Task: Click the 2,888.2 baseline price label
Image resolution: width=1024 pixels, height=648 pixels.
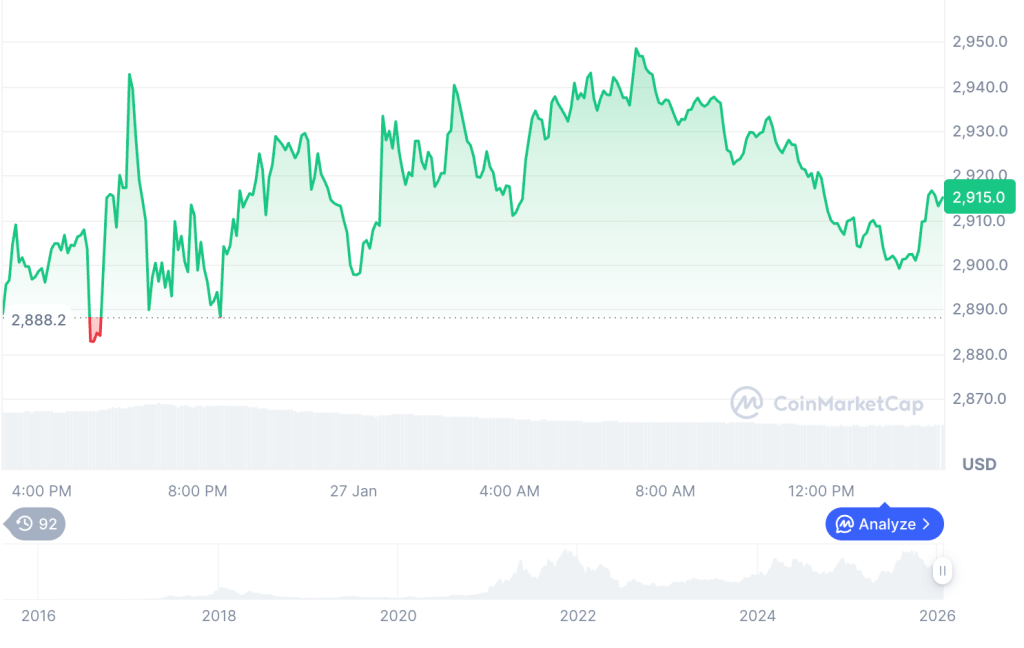Action: (x=39, y=320)
